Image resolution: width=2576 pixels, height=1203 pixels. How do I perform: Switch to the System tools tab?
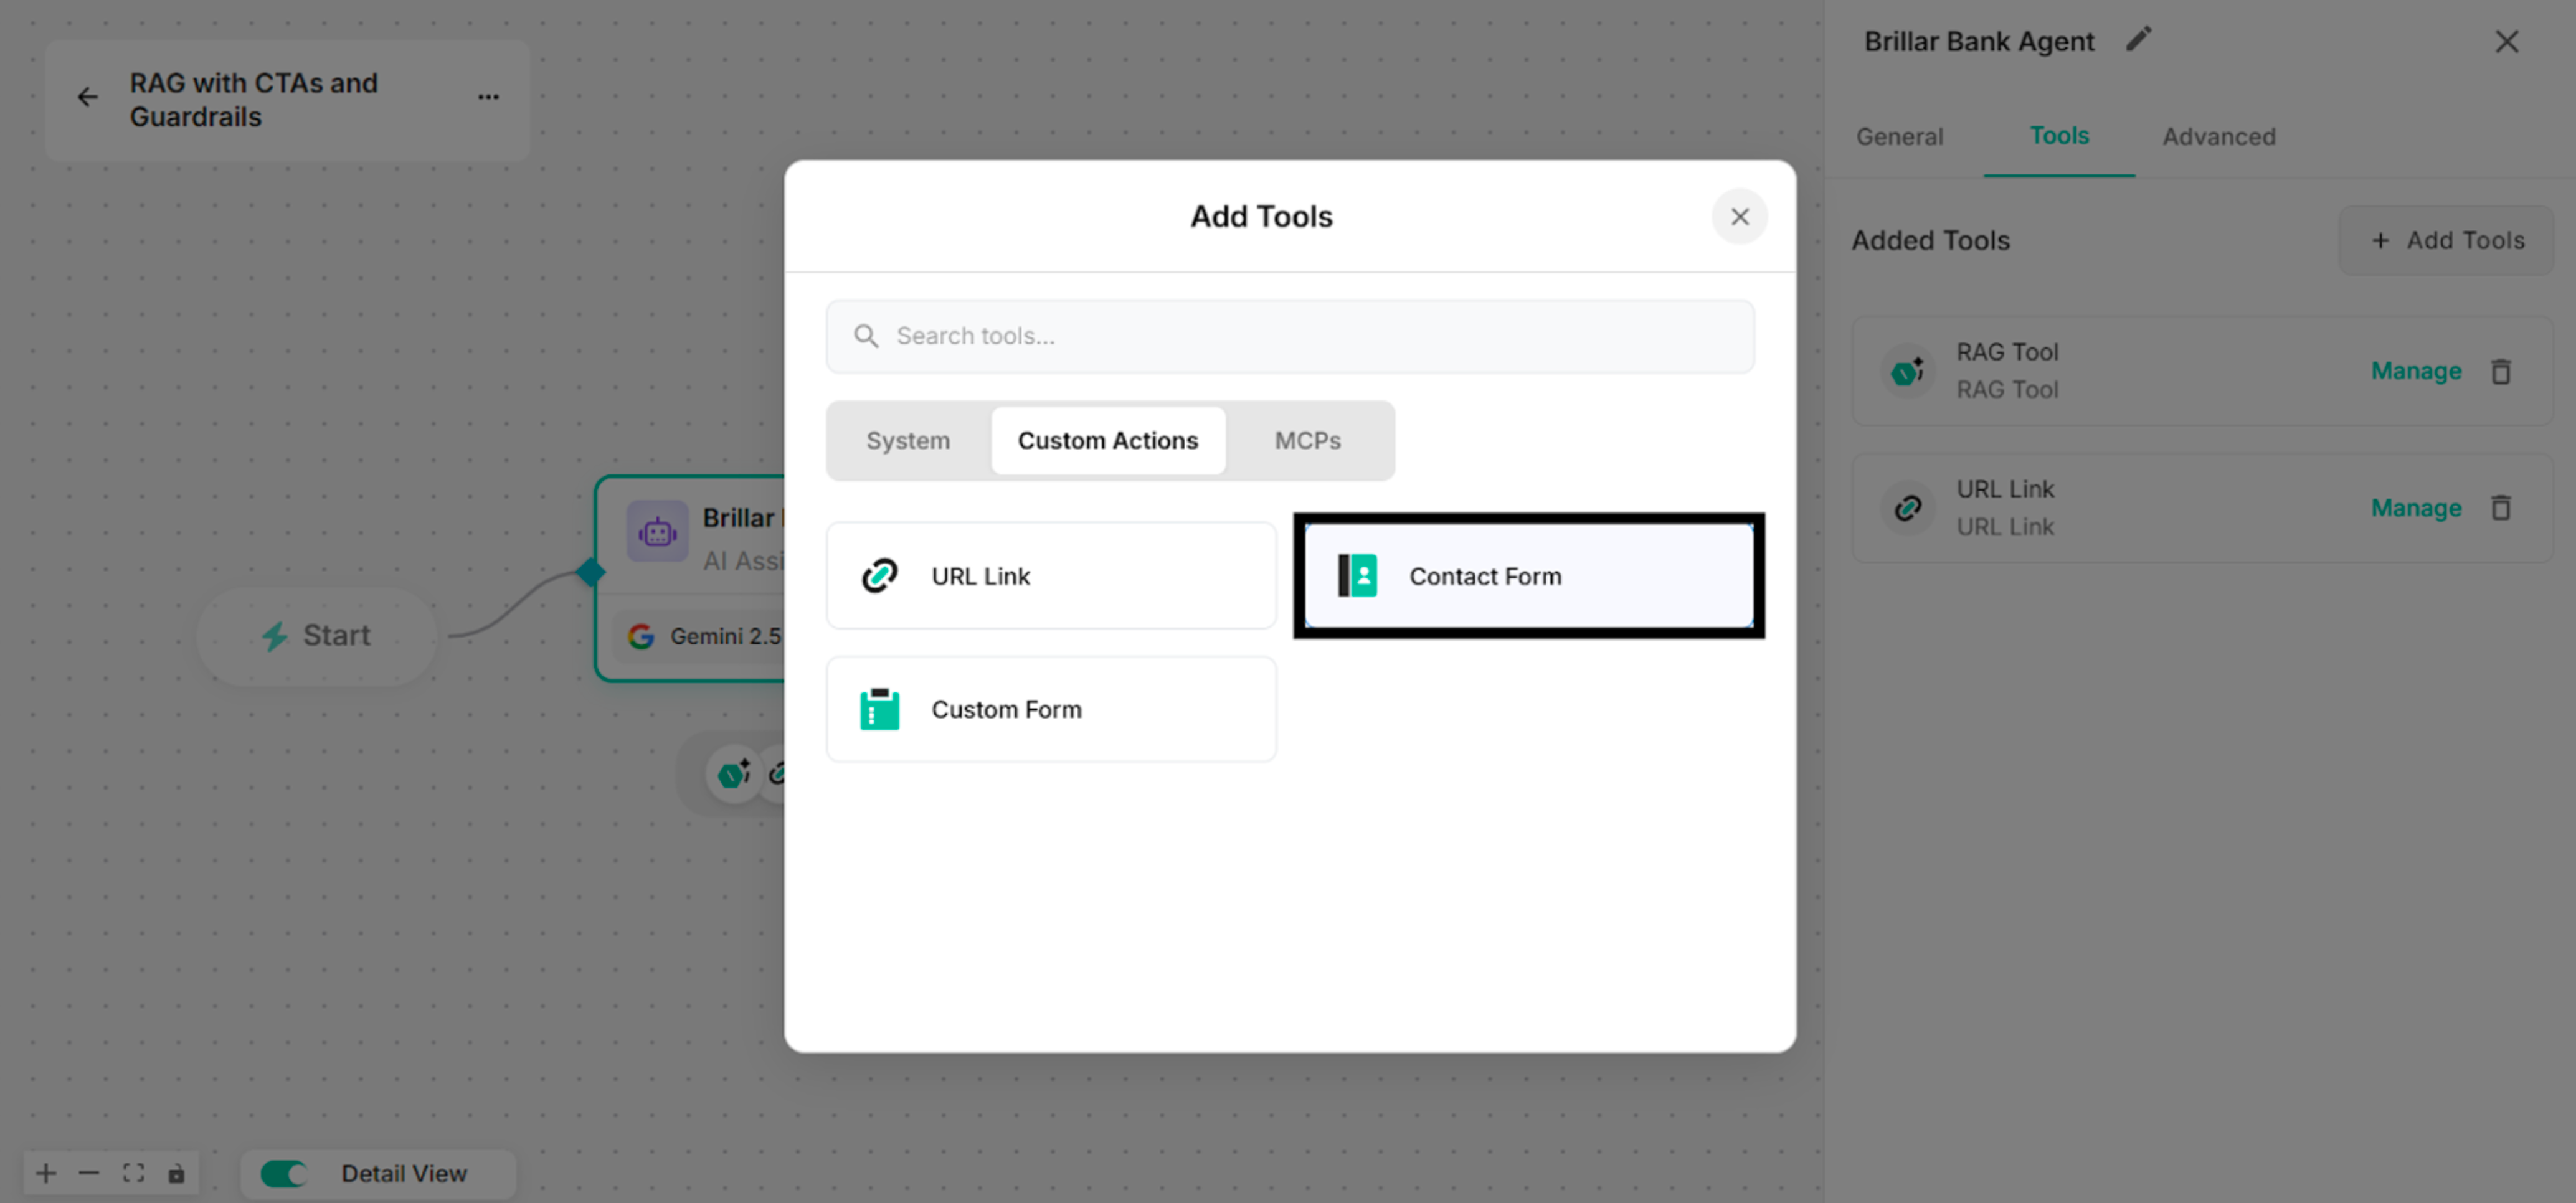click(907, 440)
